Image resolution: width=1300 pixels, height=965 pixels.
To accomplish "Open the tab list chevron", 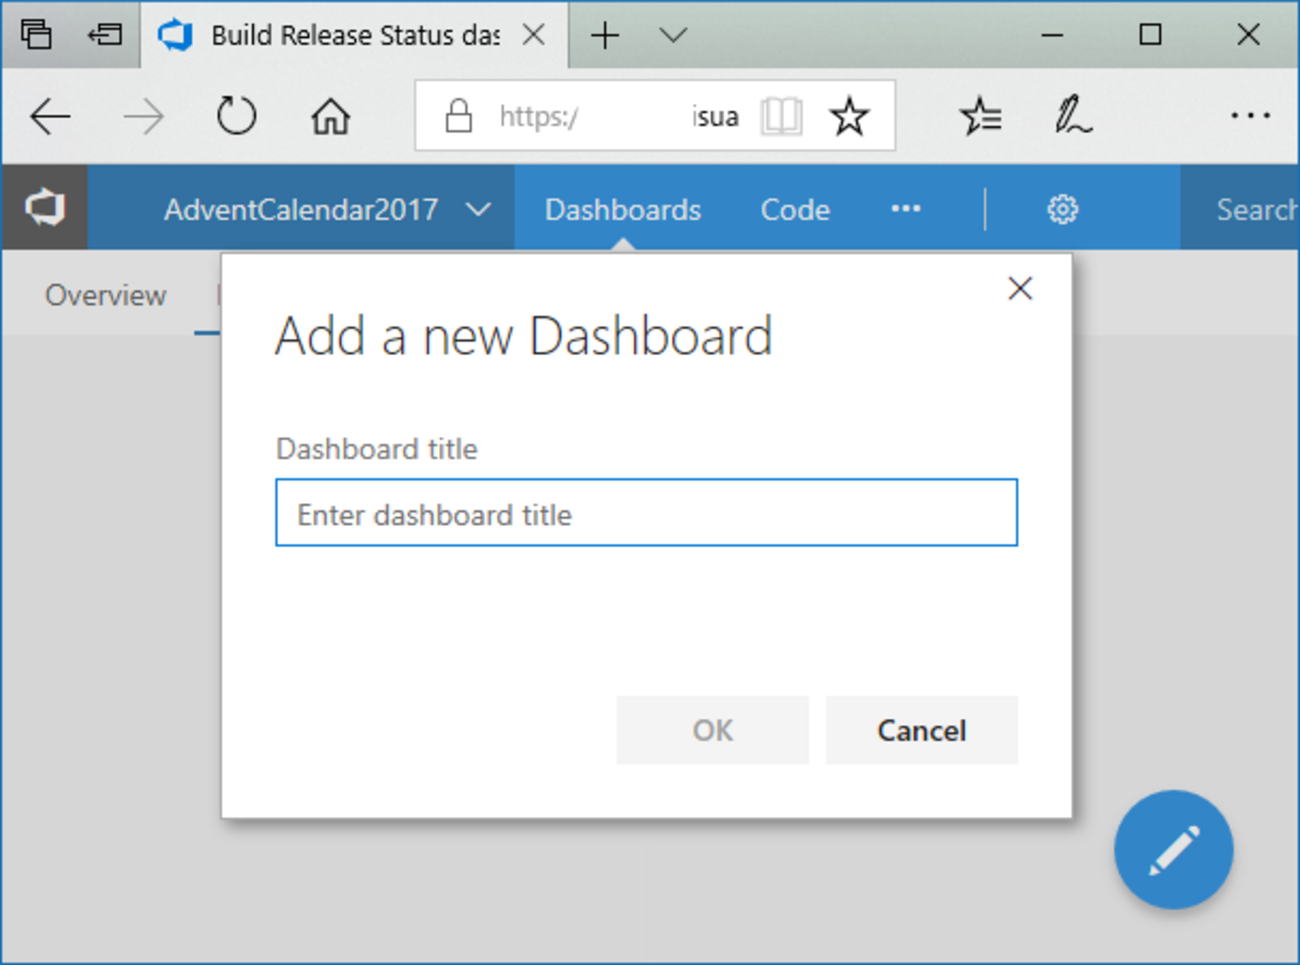I will click(x=673, y=36).
